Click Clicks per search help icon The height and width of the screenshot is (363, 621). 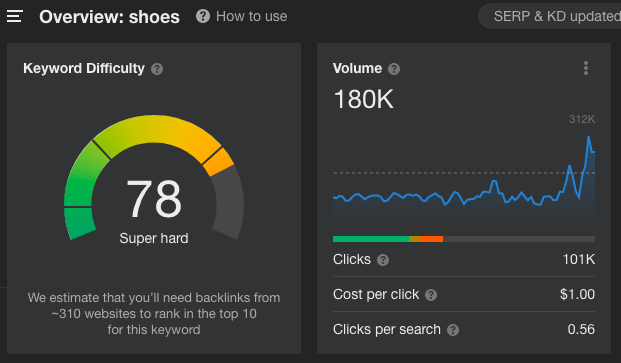(x=453, y=330)
